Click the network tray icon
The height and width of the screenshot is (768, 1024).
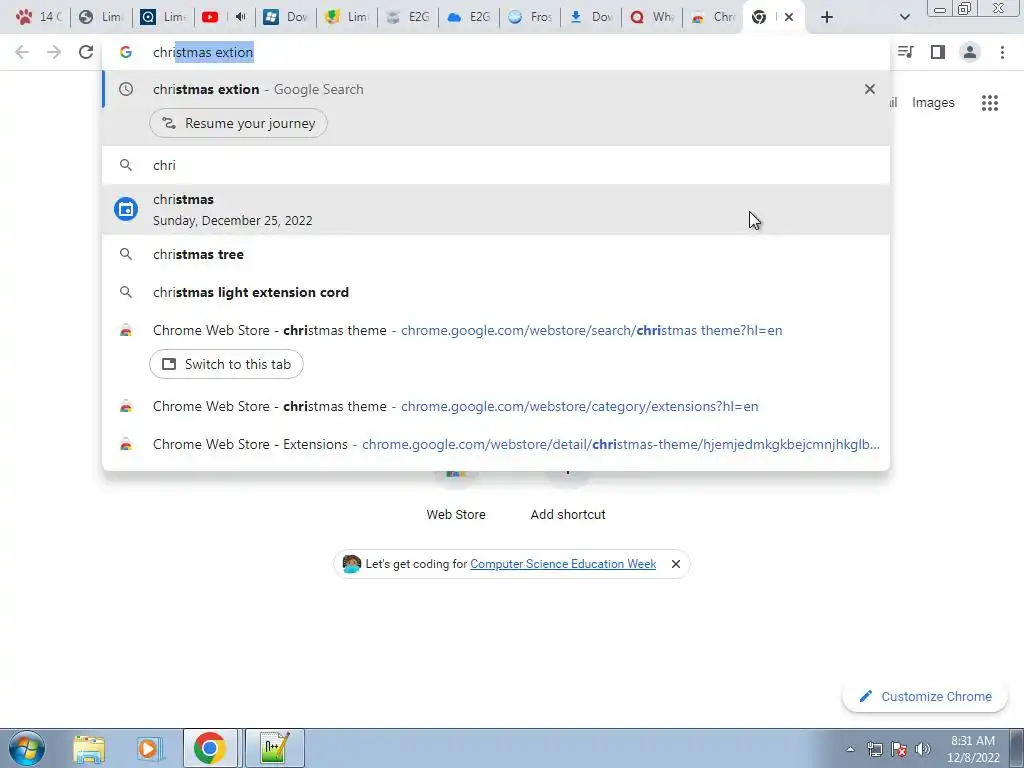[x=874, y=749]
